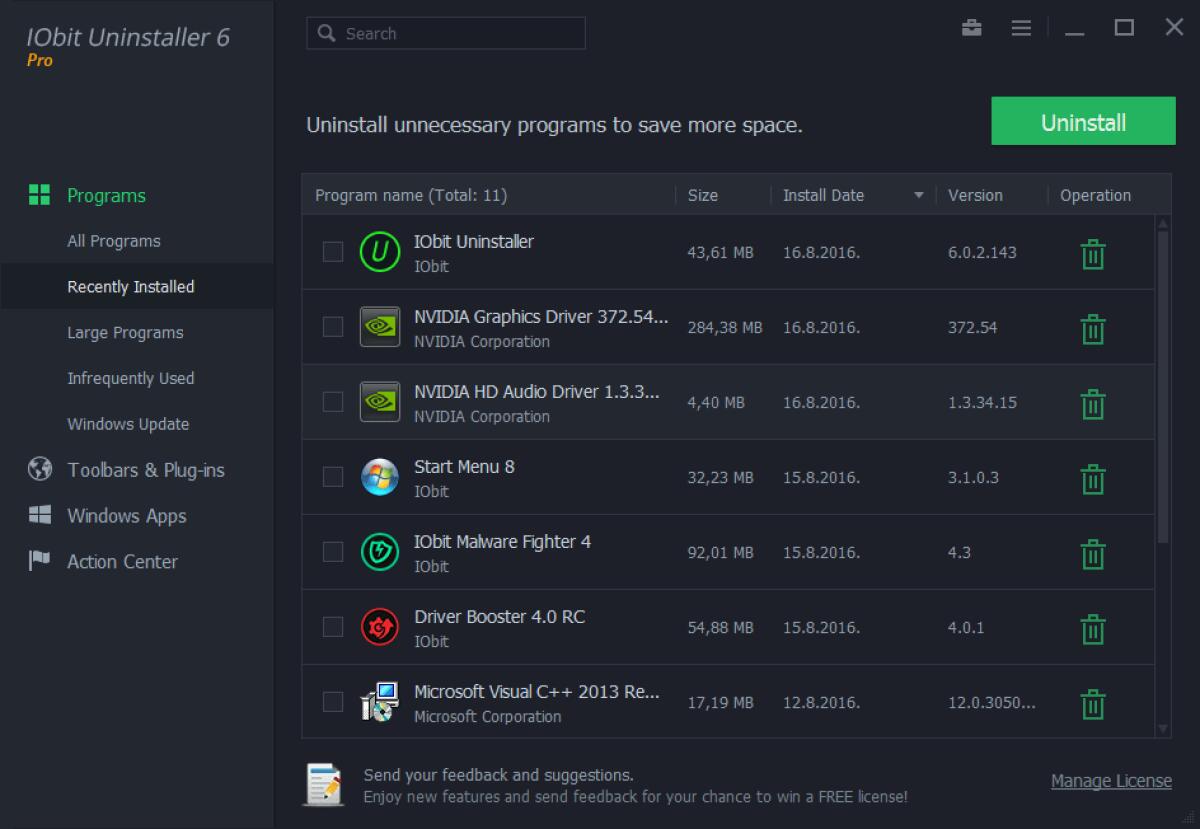Screen dimensions: 1200x829
Task: Tick the Driver Booster 4.0 RC checkbox
Action: 333,627
